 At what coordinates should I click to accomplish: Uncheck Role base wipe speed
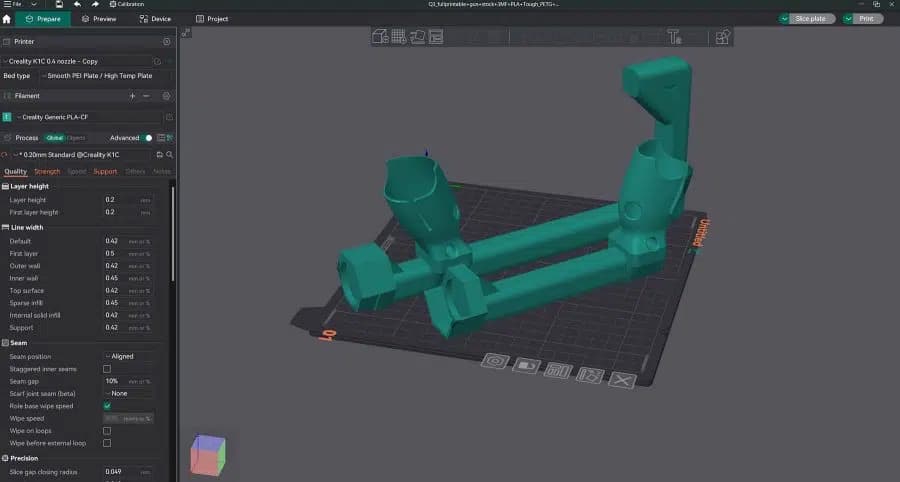(x=107, y=406)
